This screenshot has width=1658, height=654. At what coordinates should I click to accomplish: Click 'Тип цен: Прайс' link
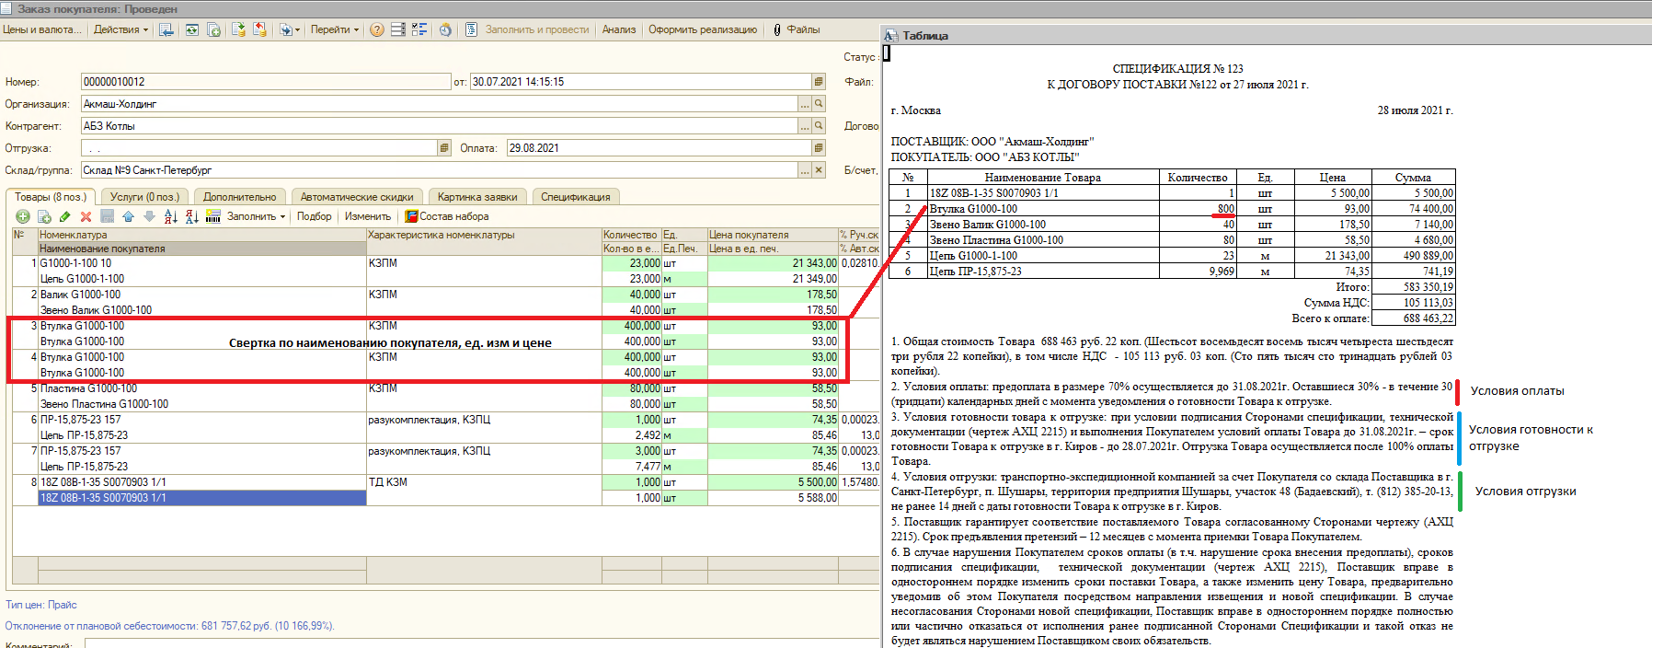click(x=41, y=605)
